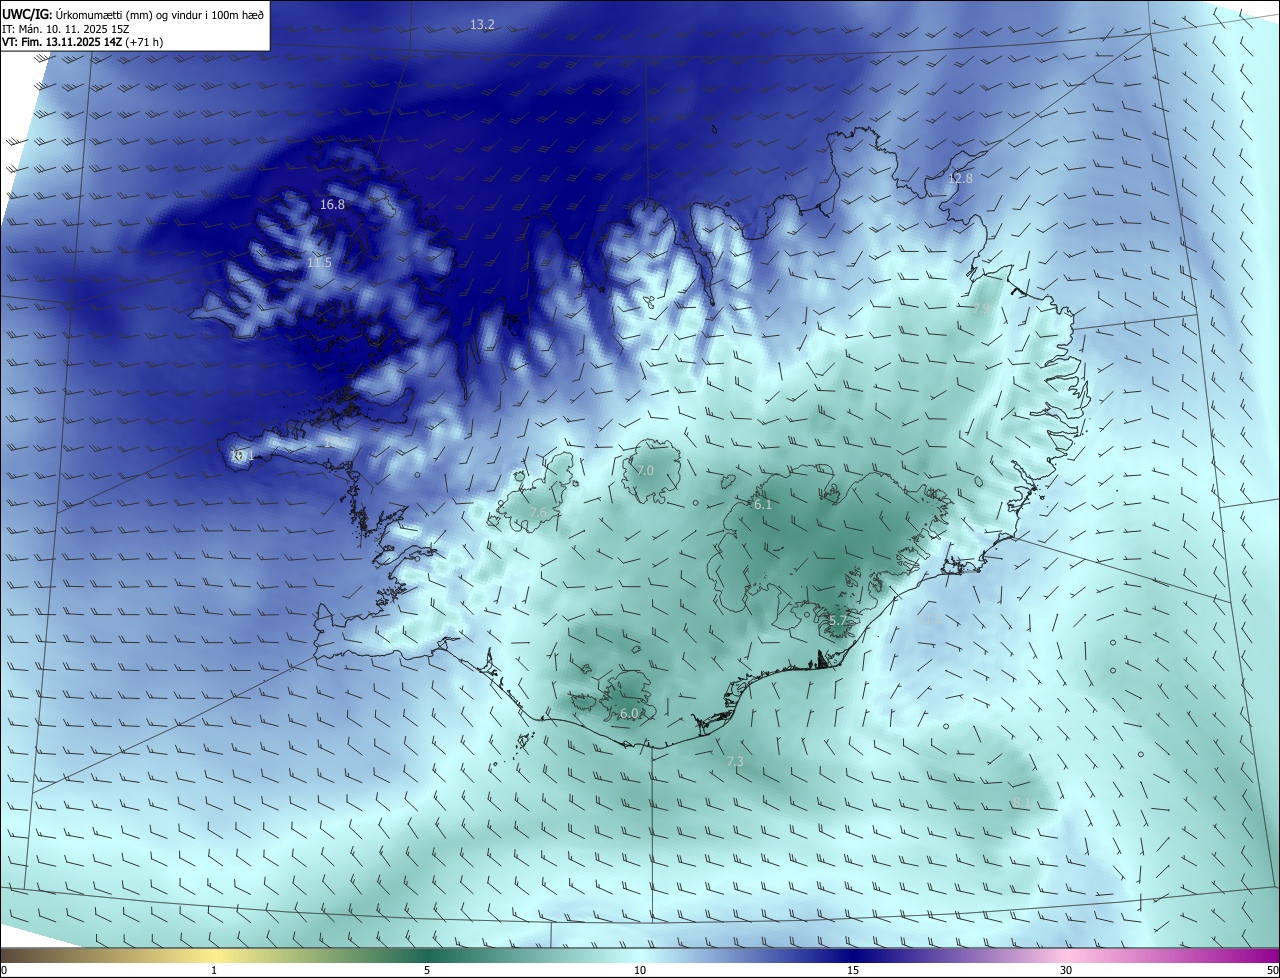This screenshot has height=978, width=1280.
Task: Click the colorbar label 30
Action: pyautogui.click(x=1066, y=970)
